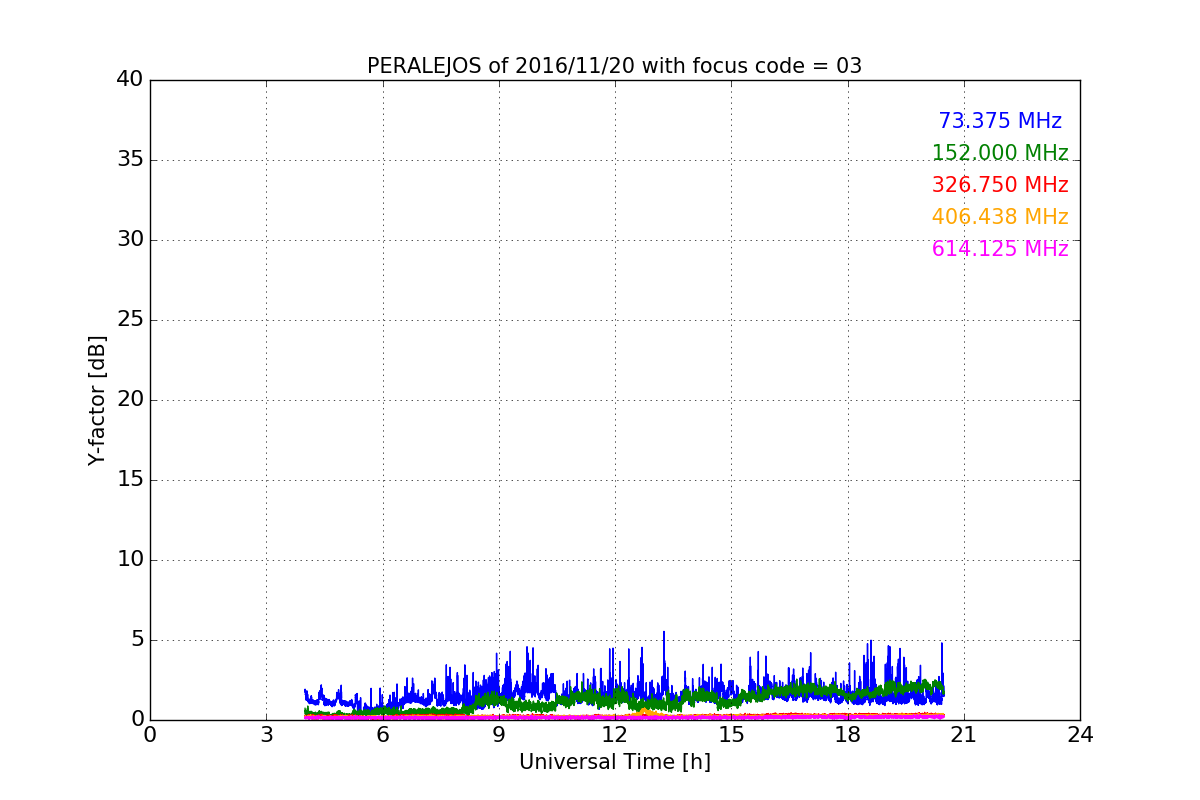
Task: Select the '73.375 MHz' blue legend label
Action: (x=1000, y=121)
